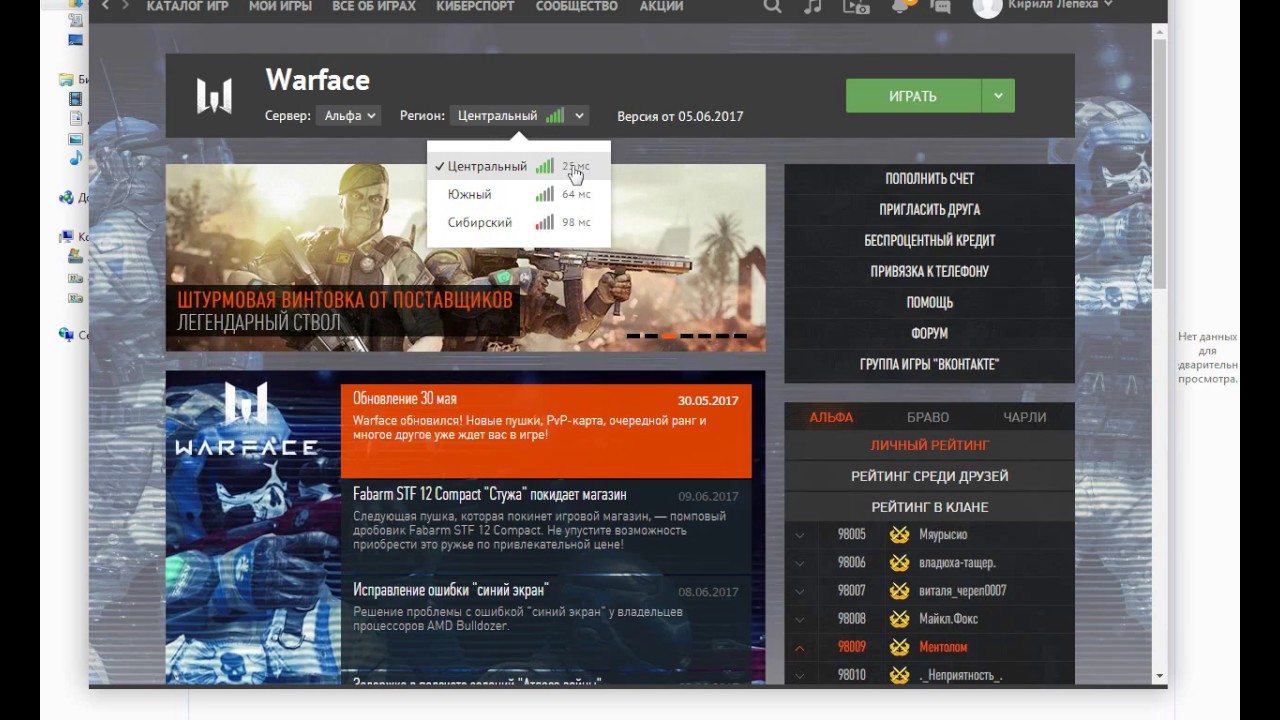The width and height of the screenshot is (1280, 720).
Task: Click Computer icon in Explorer sidebar
Action: 66,237
